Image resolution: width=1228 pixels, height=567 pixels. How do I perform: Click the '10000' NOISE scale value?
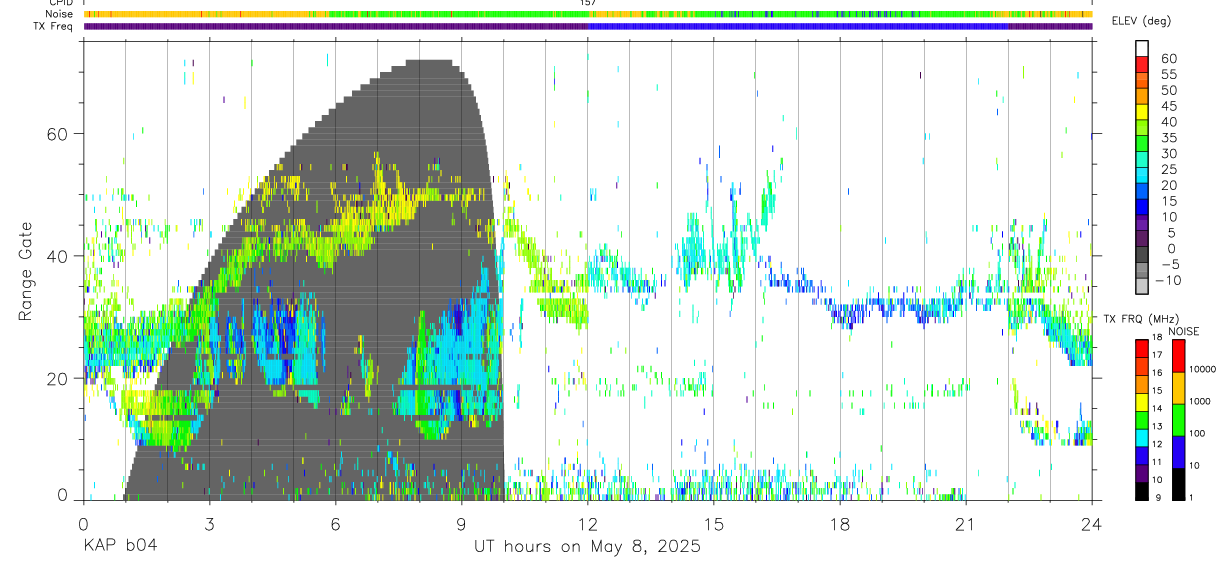pos(1203,369)
